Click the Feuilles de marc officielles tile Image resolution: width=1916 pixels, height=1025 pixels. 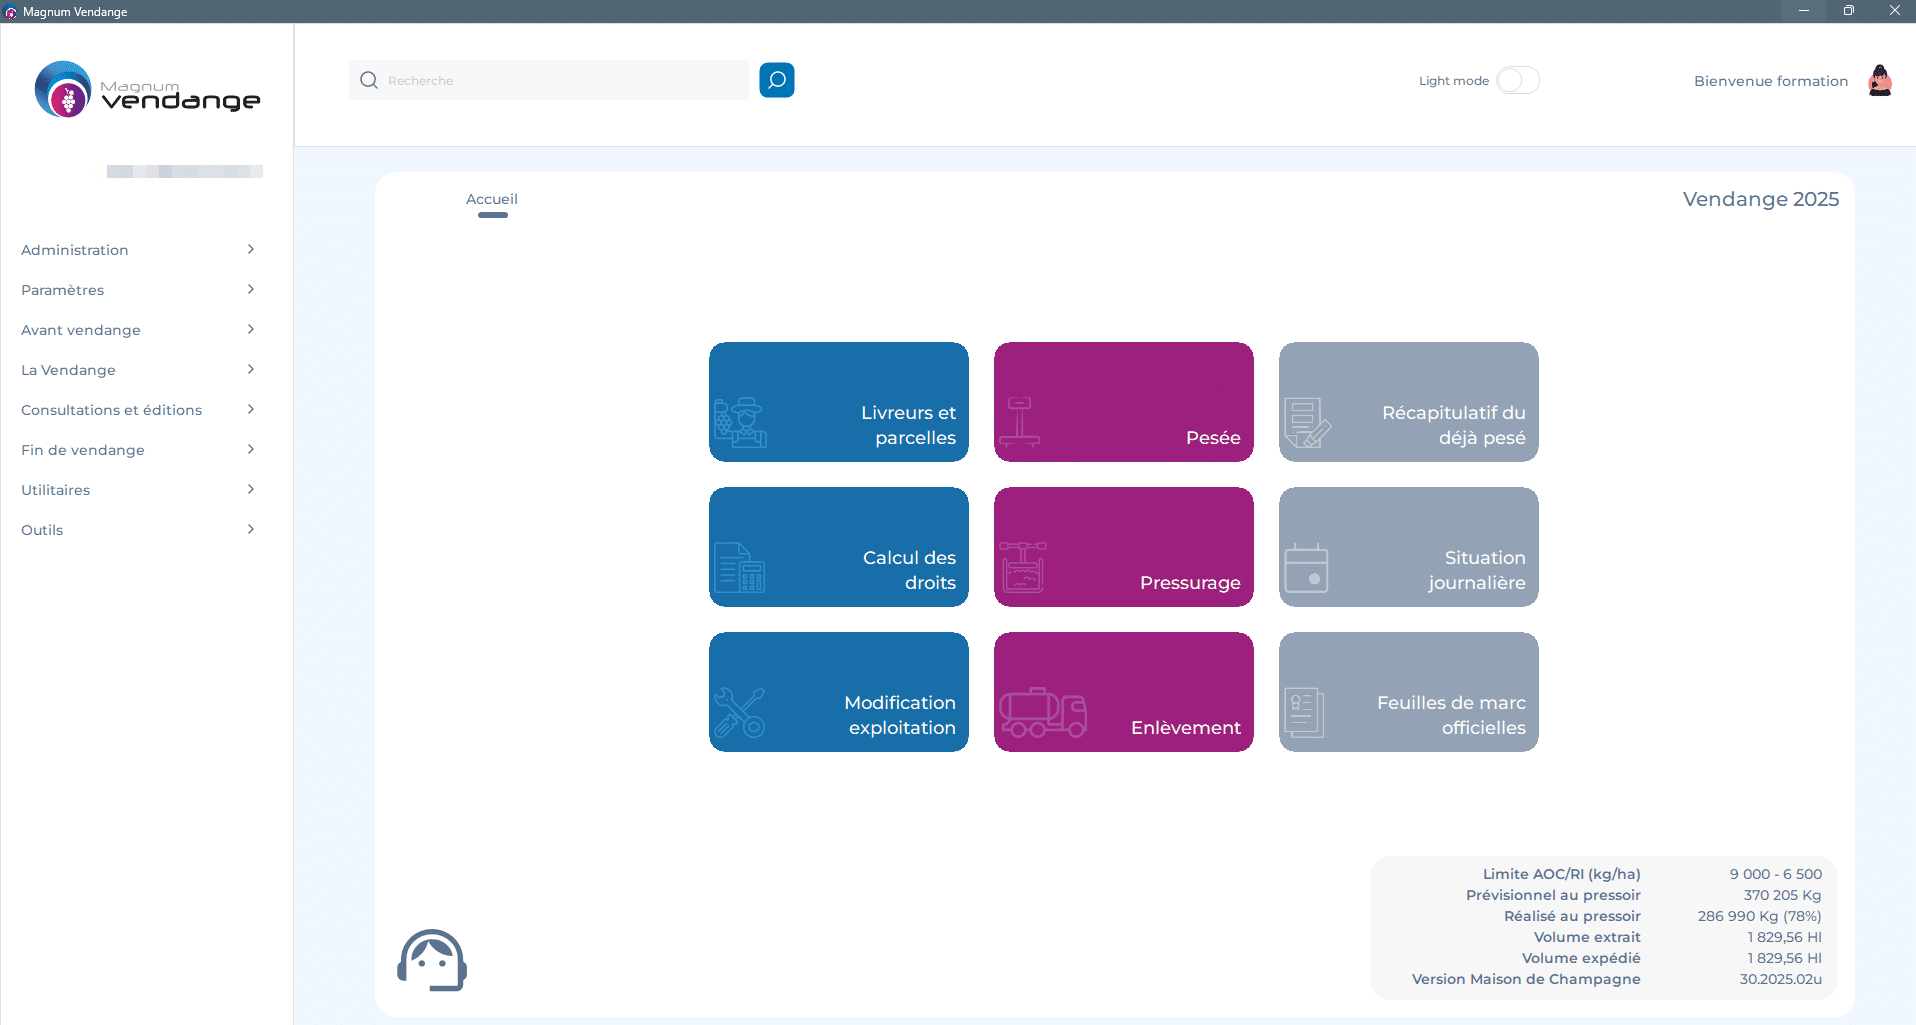(x=1408, y=692)
